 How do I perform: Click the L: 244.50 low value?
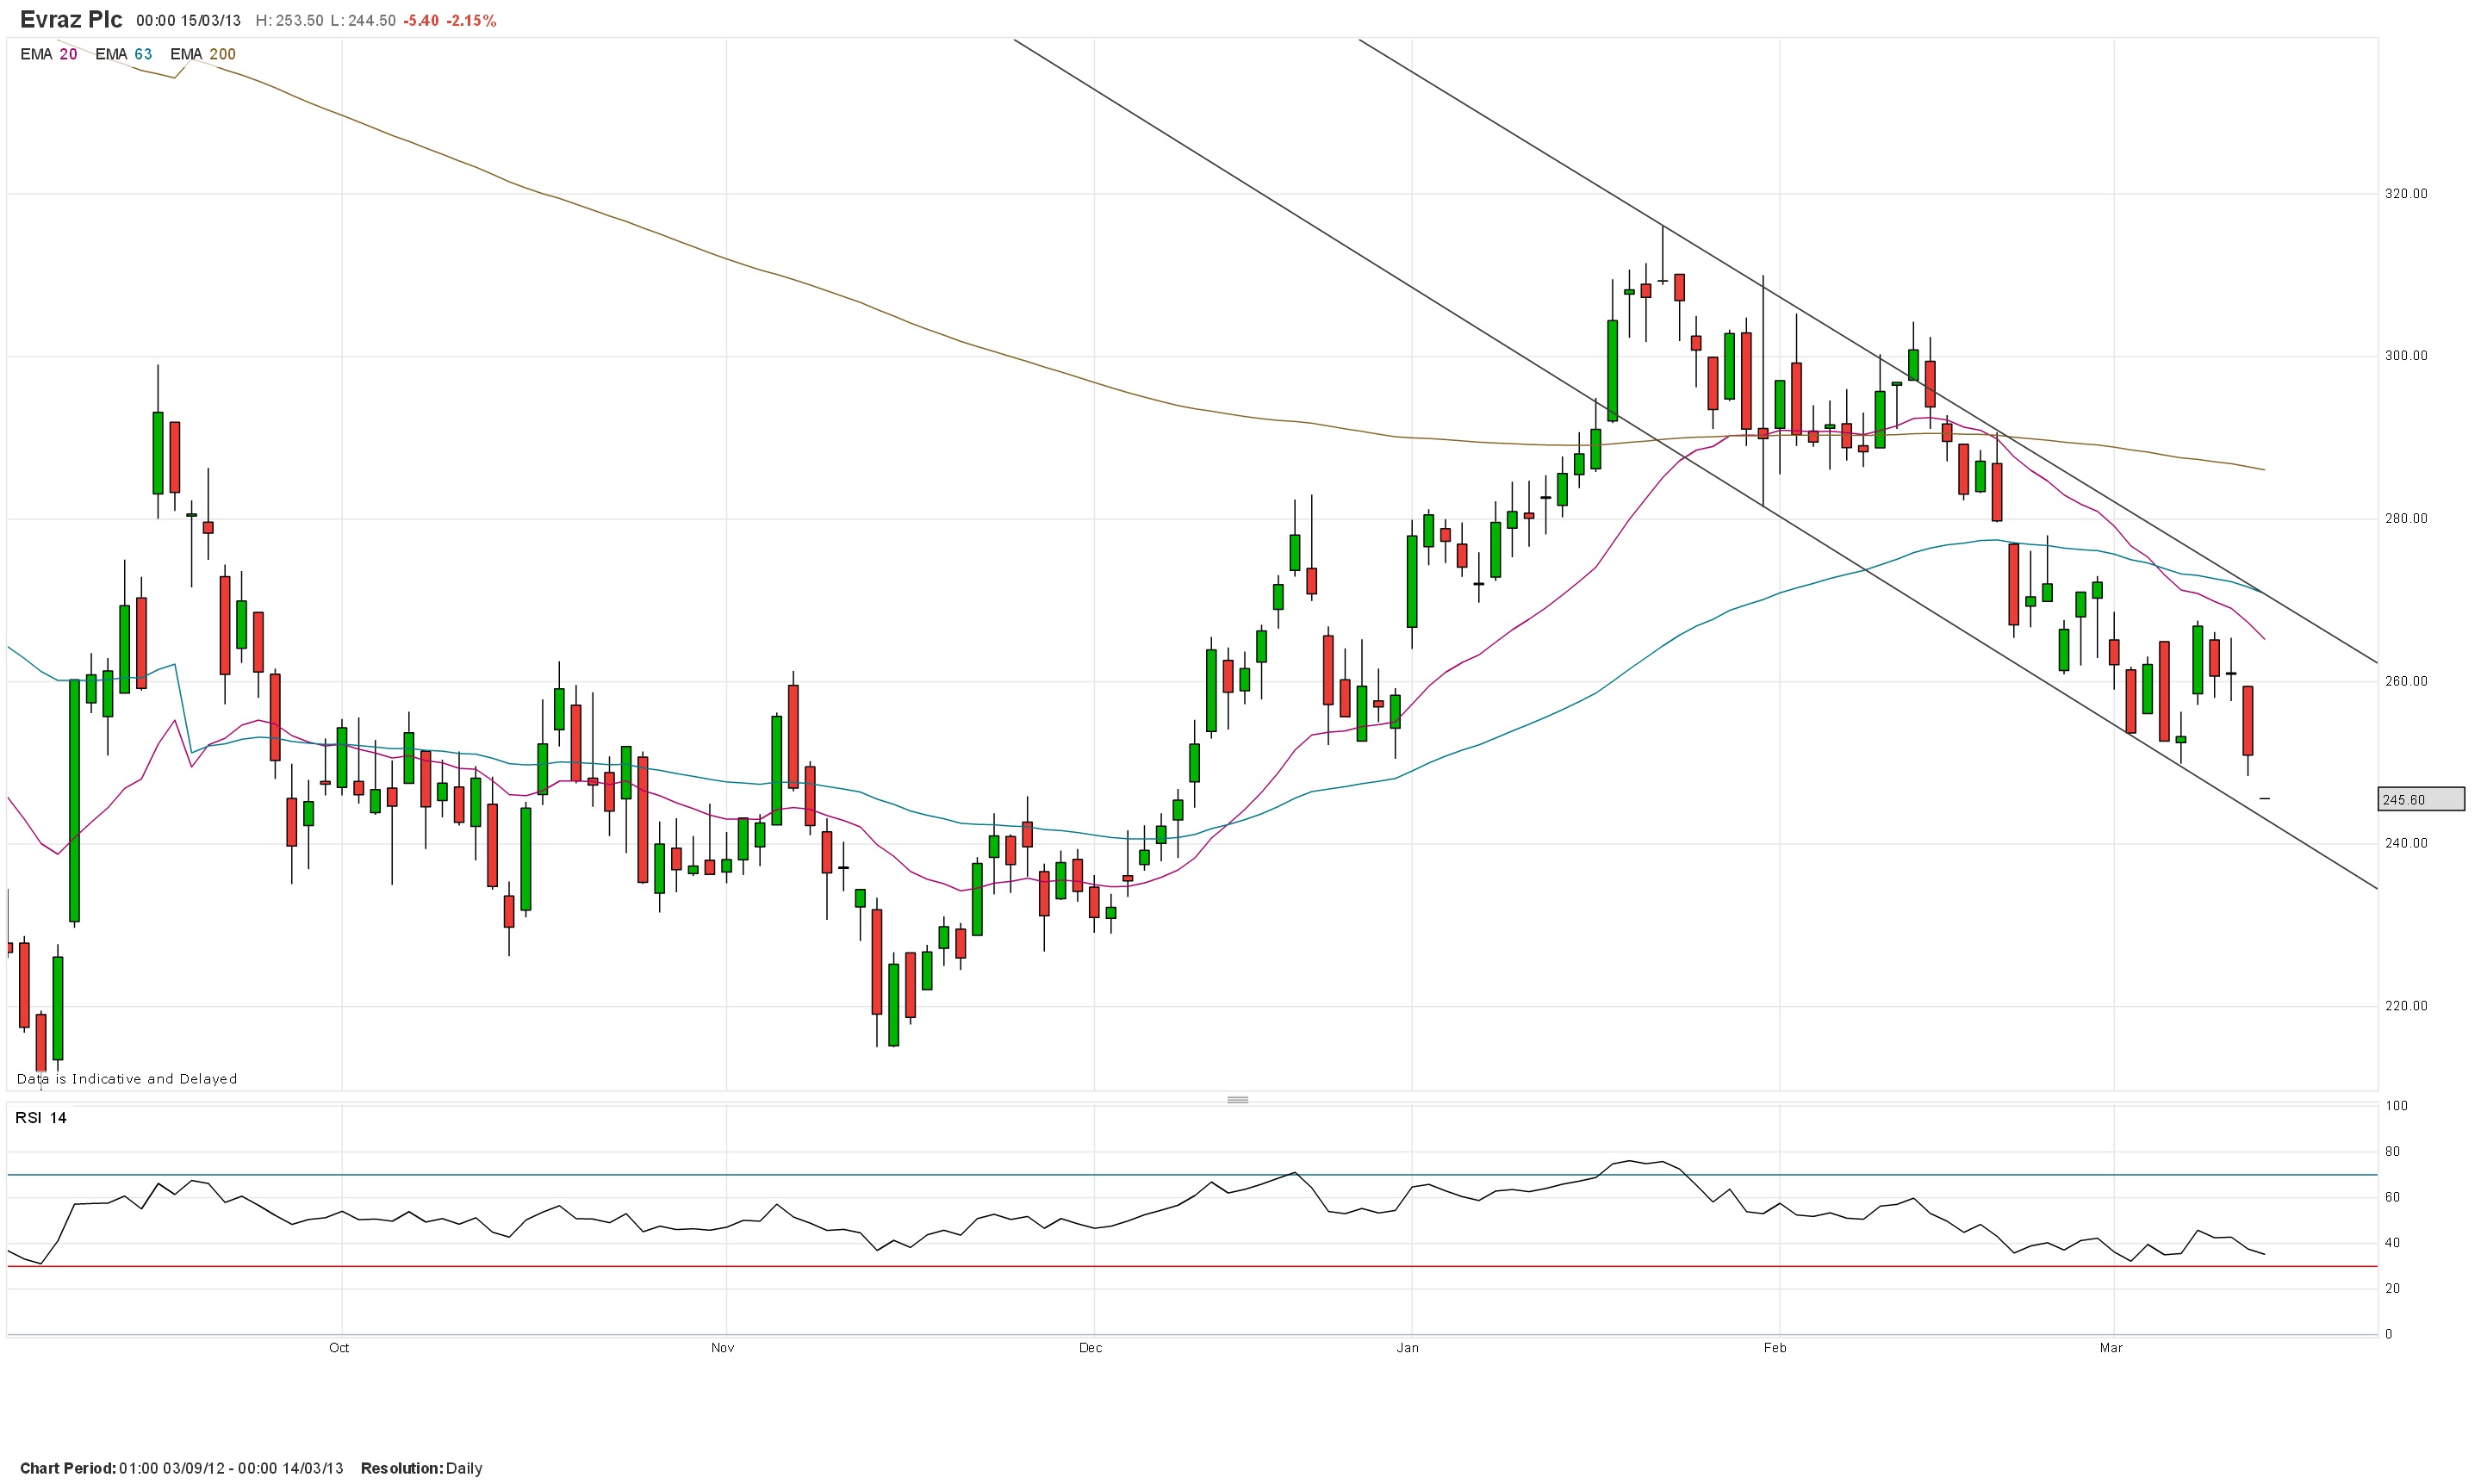(363, 21)
